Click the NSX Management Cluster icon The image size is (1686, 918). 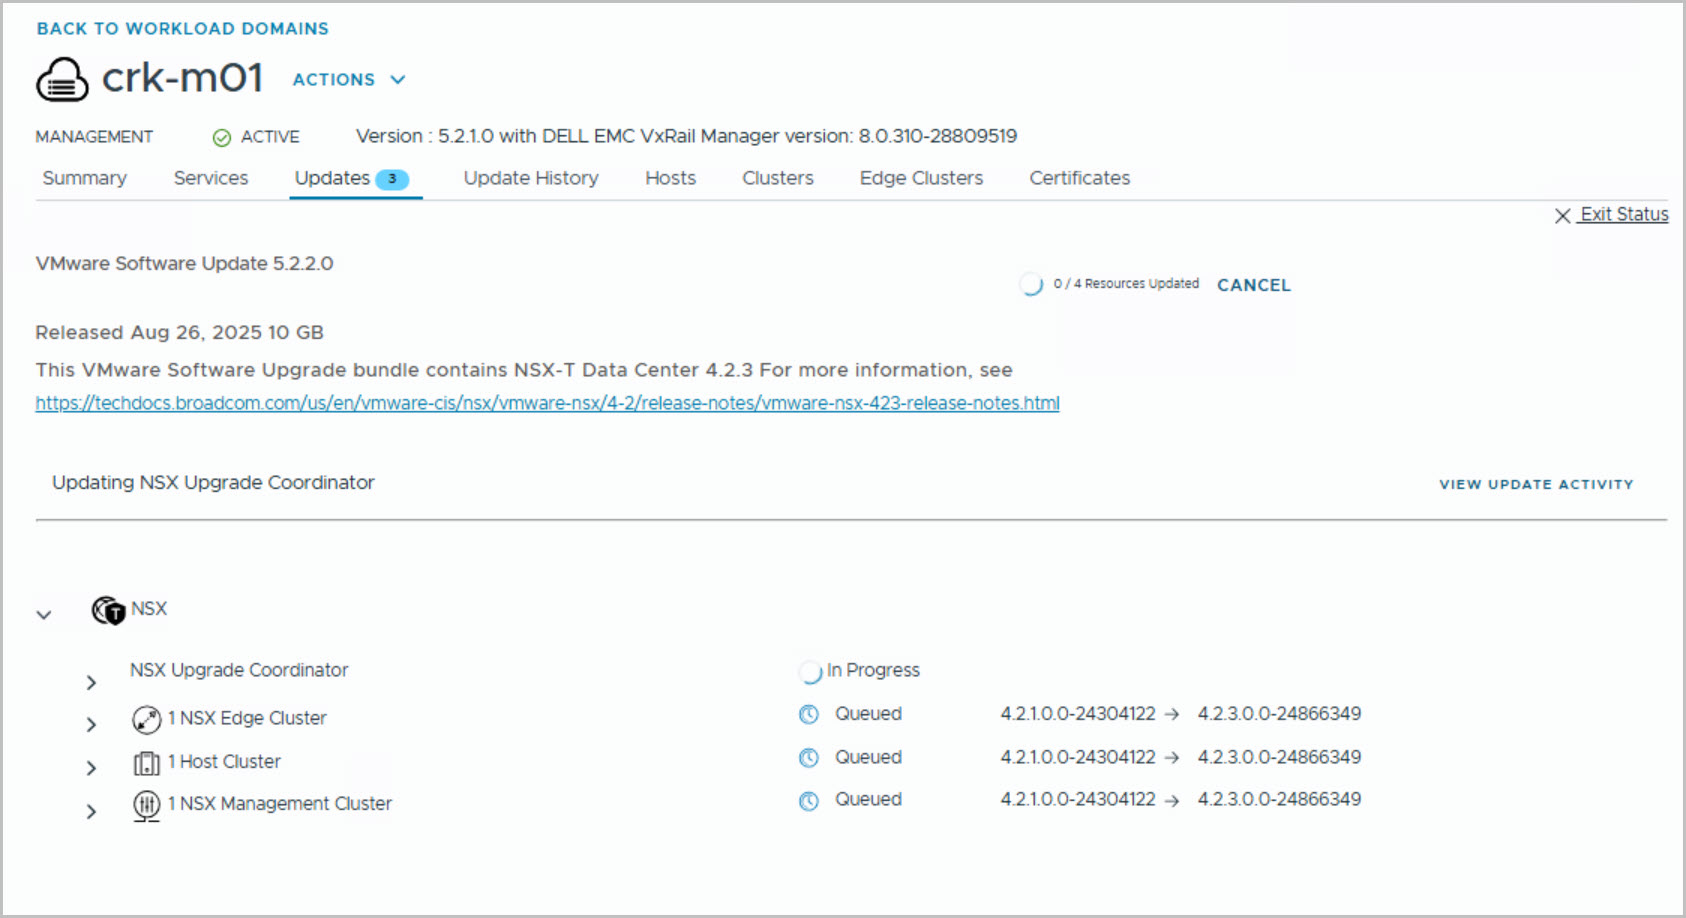146,805
